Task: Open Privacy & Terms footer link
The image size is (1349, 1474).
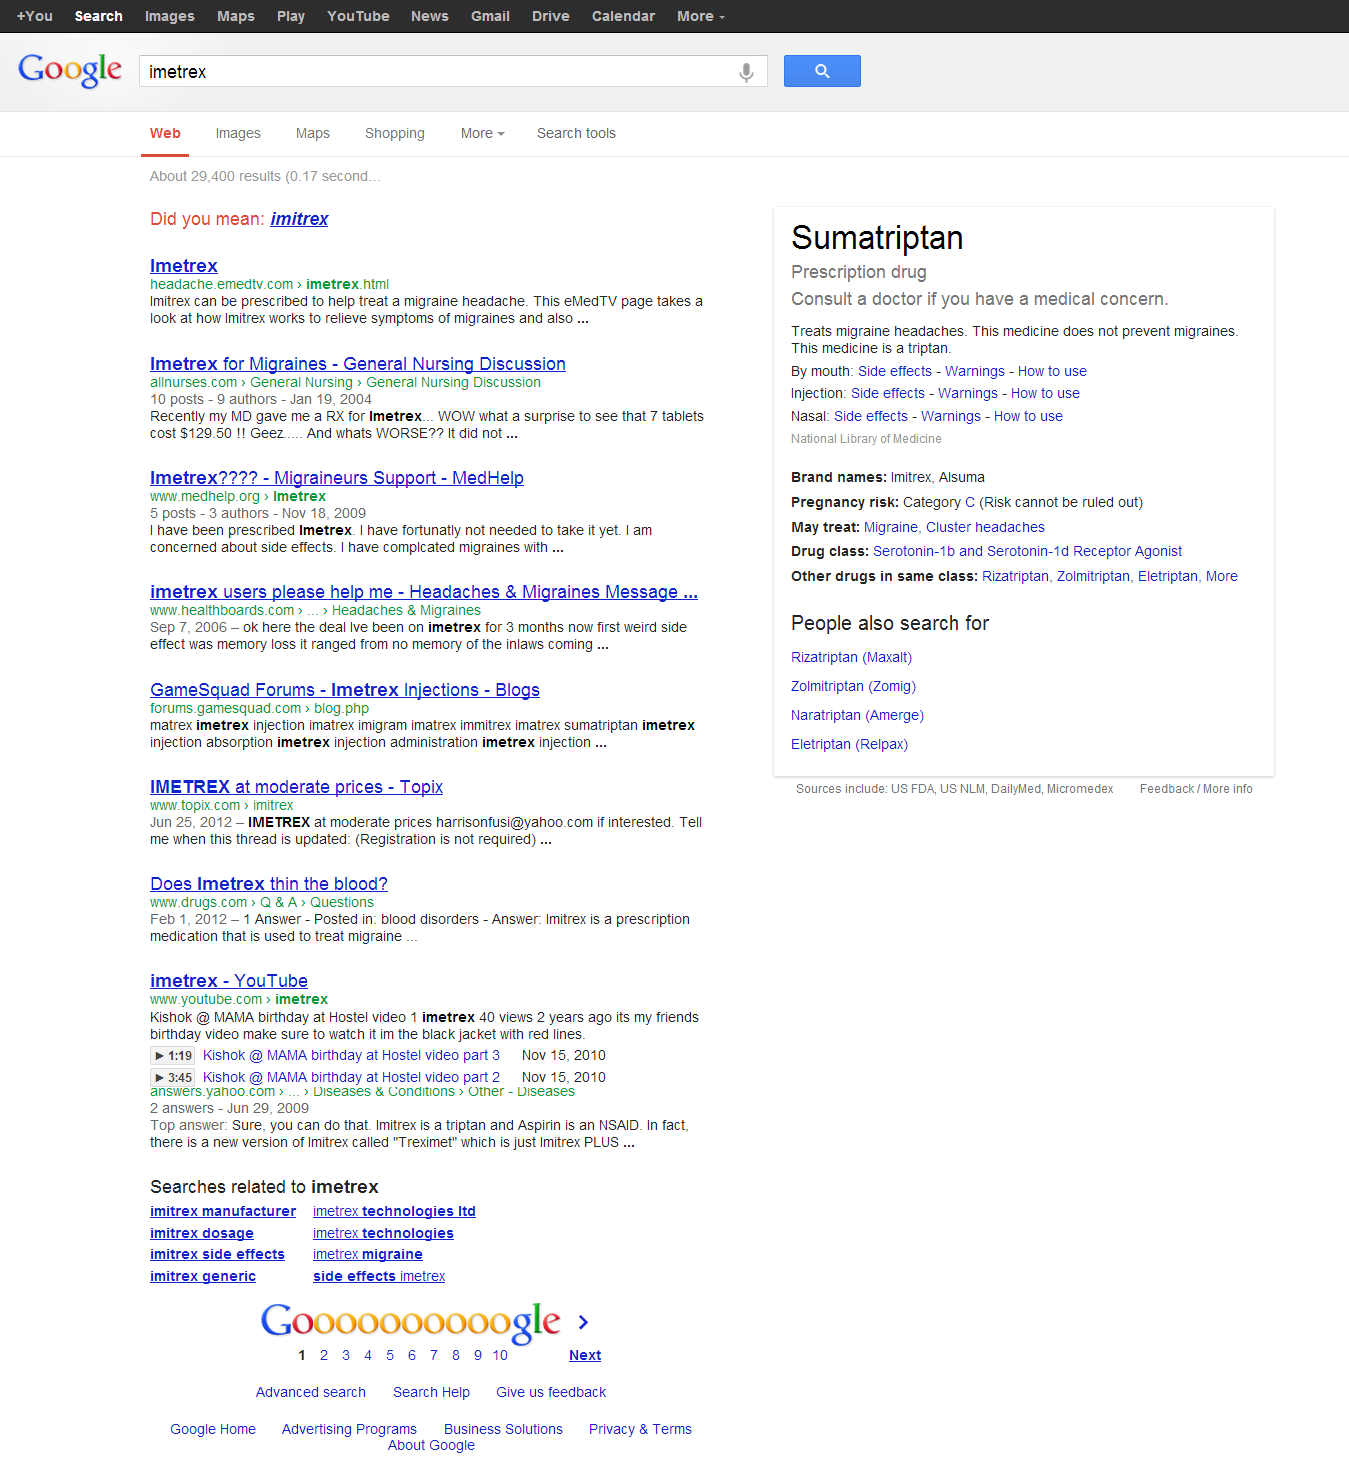Action: pyautogui.click(x=640, y=1429)
